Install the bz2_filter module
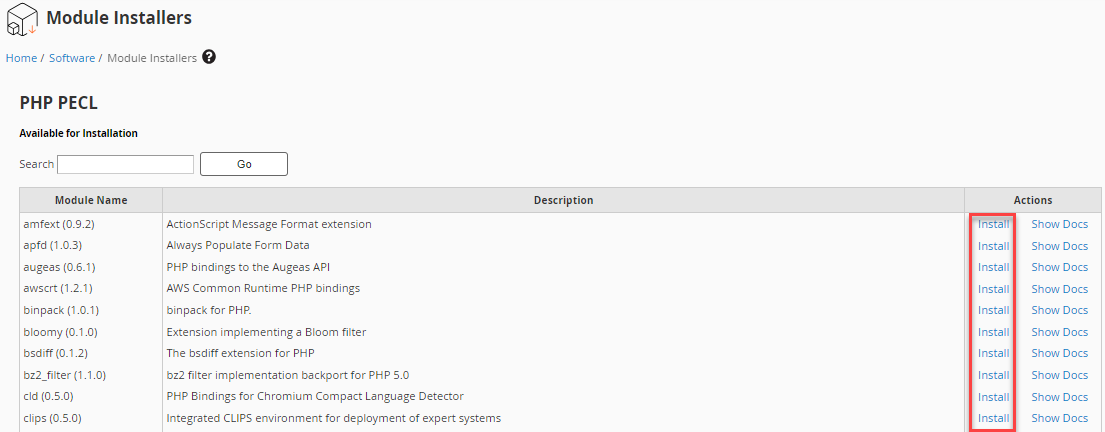The width and height of the screenshot is (1105, 432). [993, 375]
